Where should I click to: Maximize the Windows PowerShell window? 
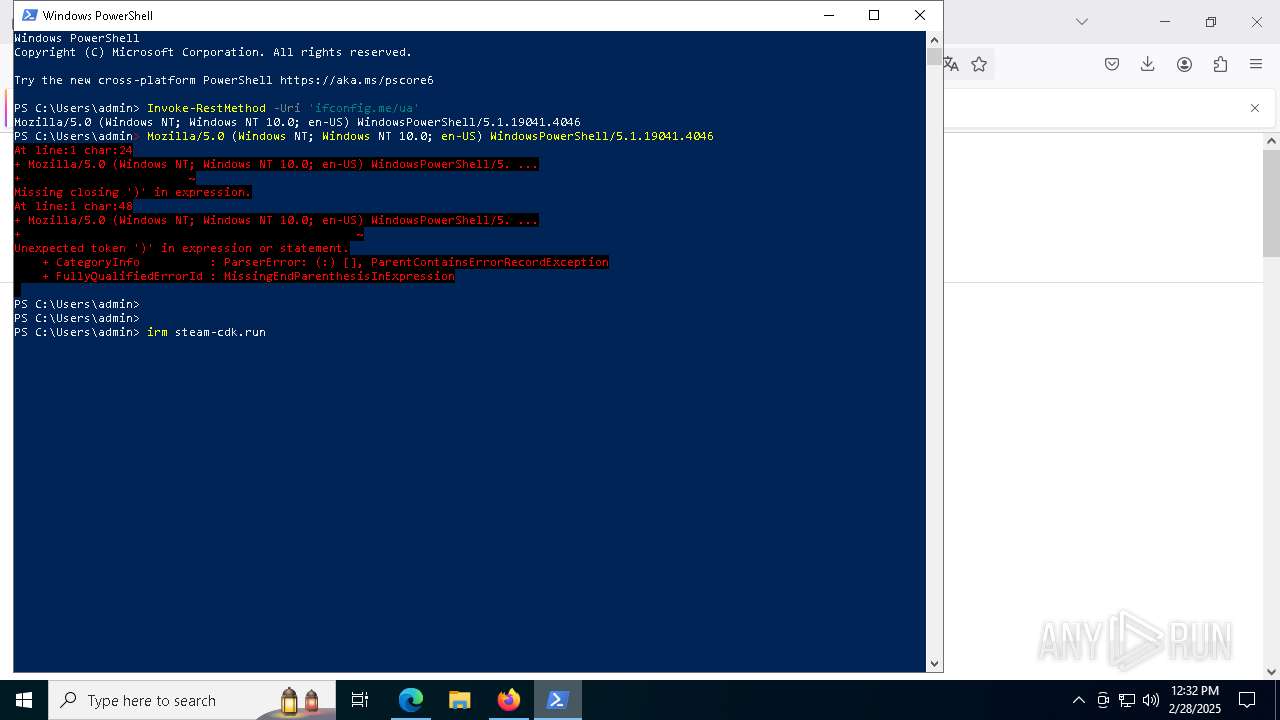tap(874, 15)
